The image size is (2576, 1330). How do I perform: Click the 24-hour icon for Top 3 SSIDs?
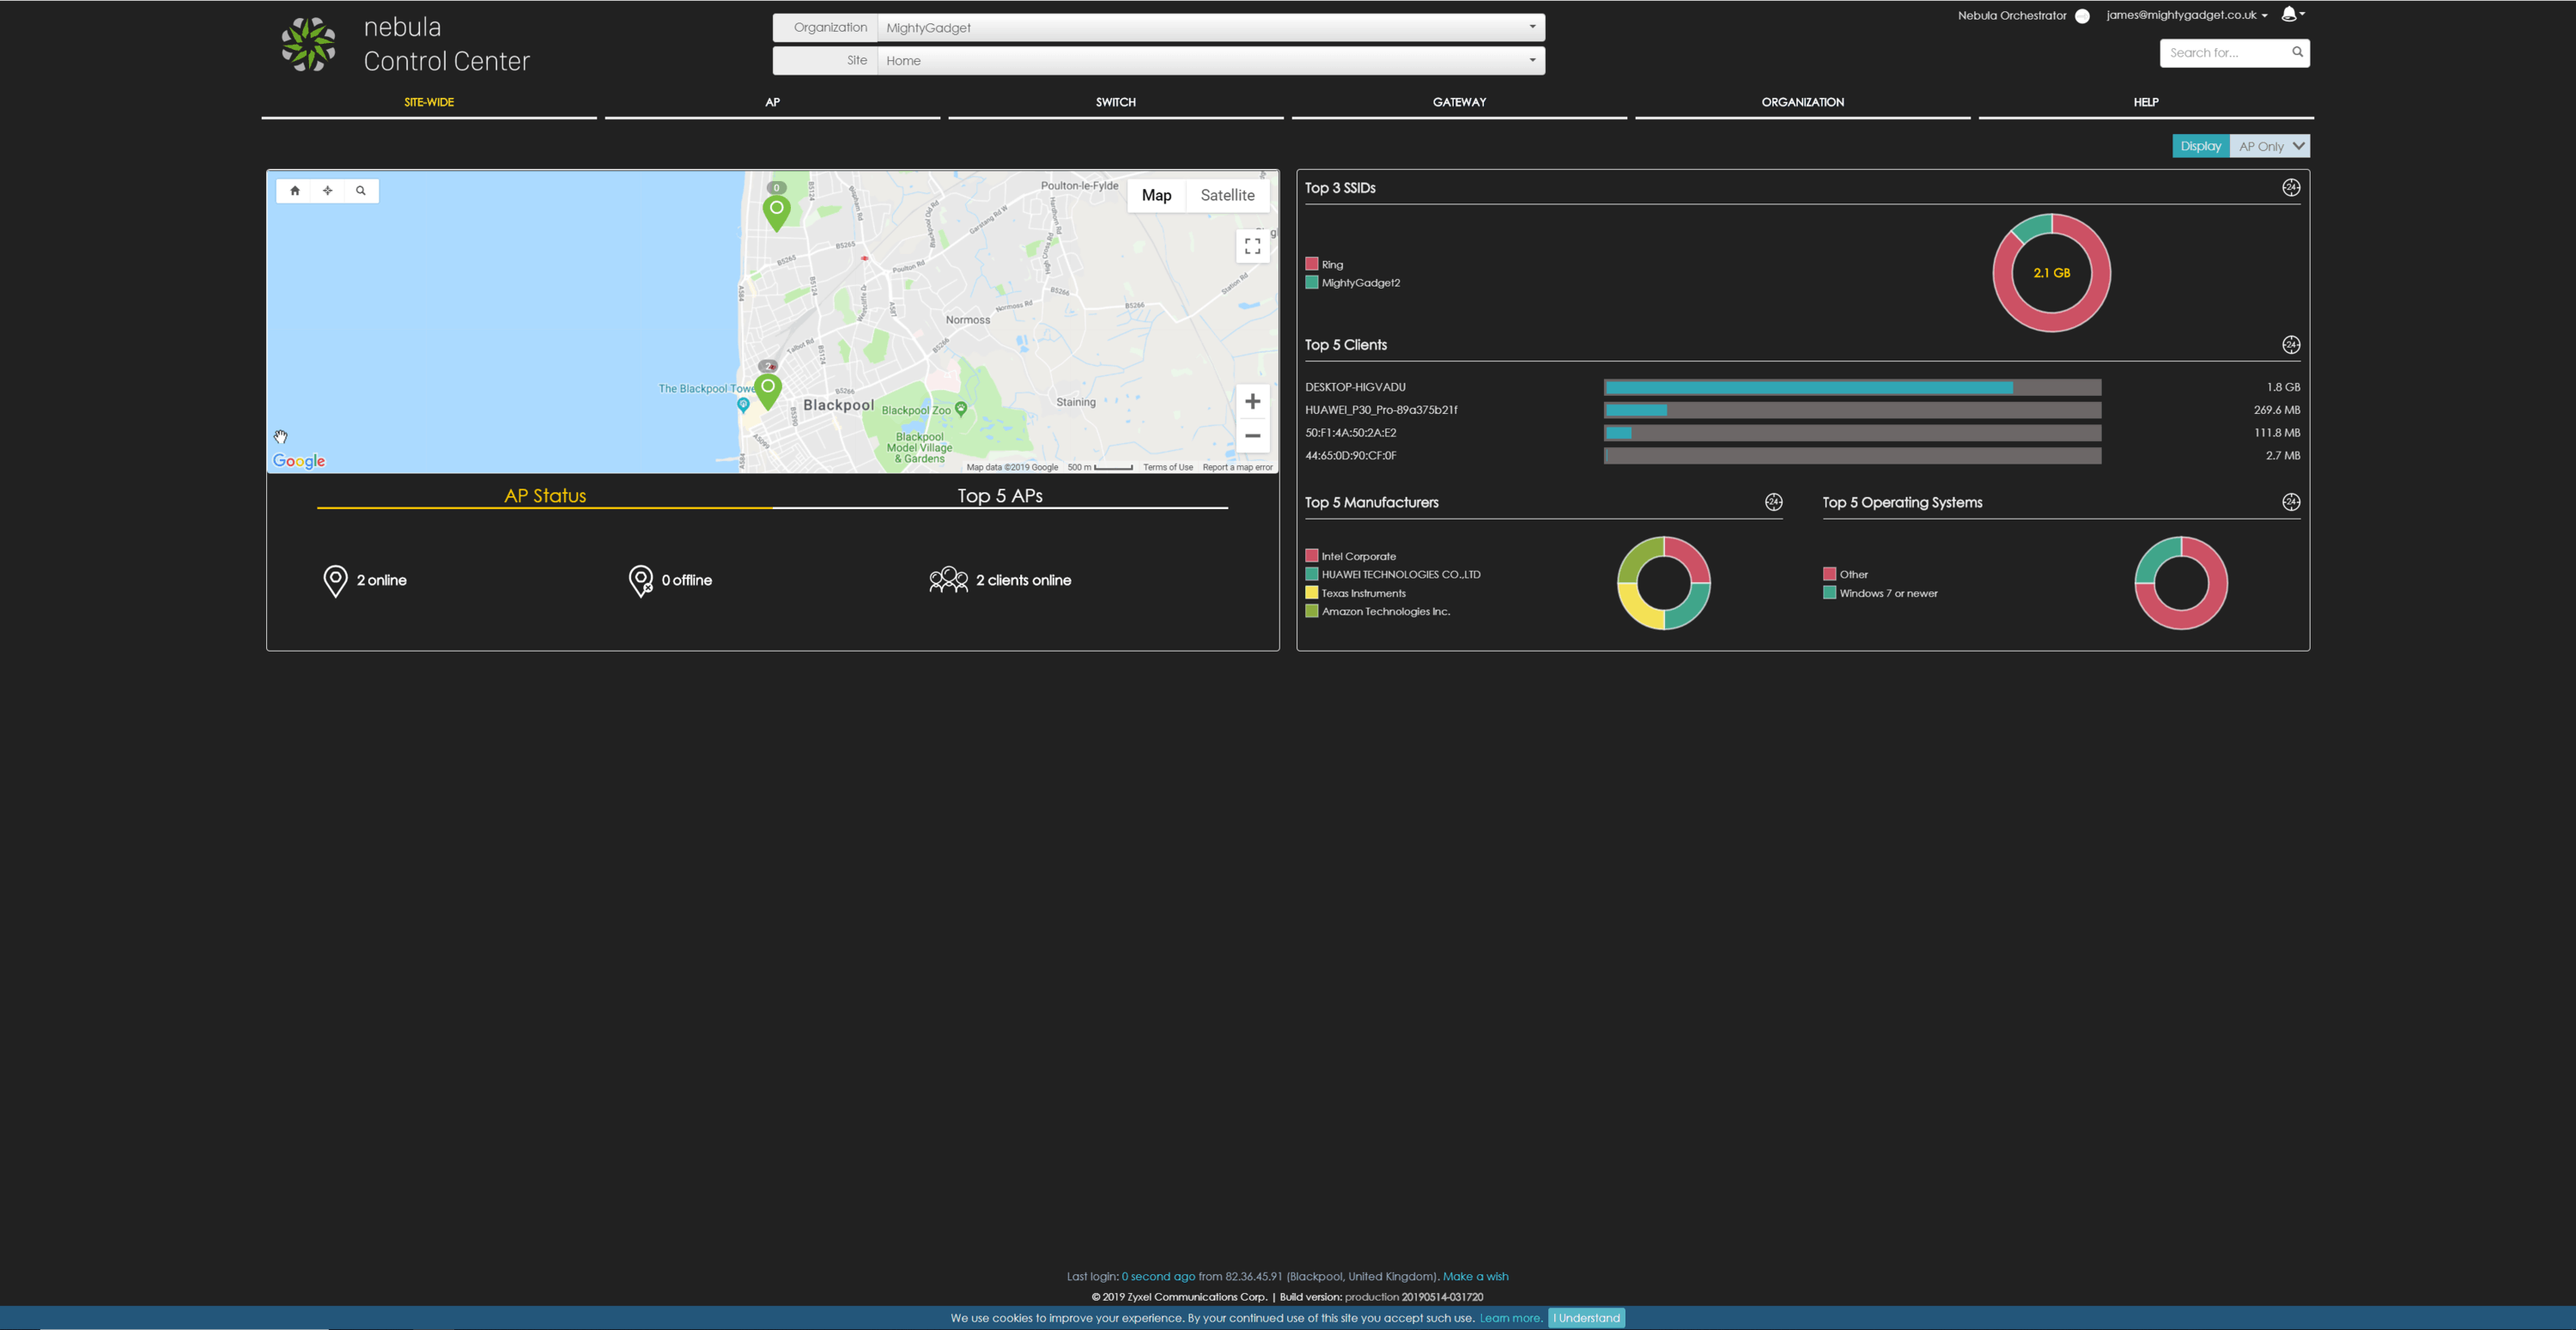[x=2291, y=187]
